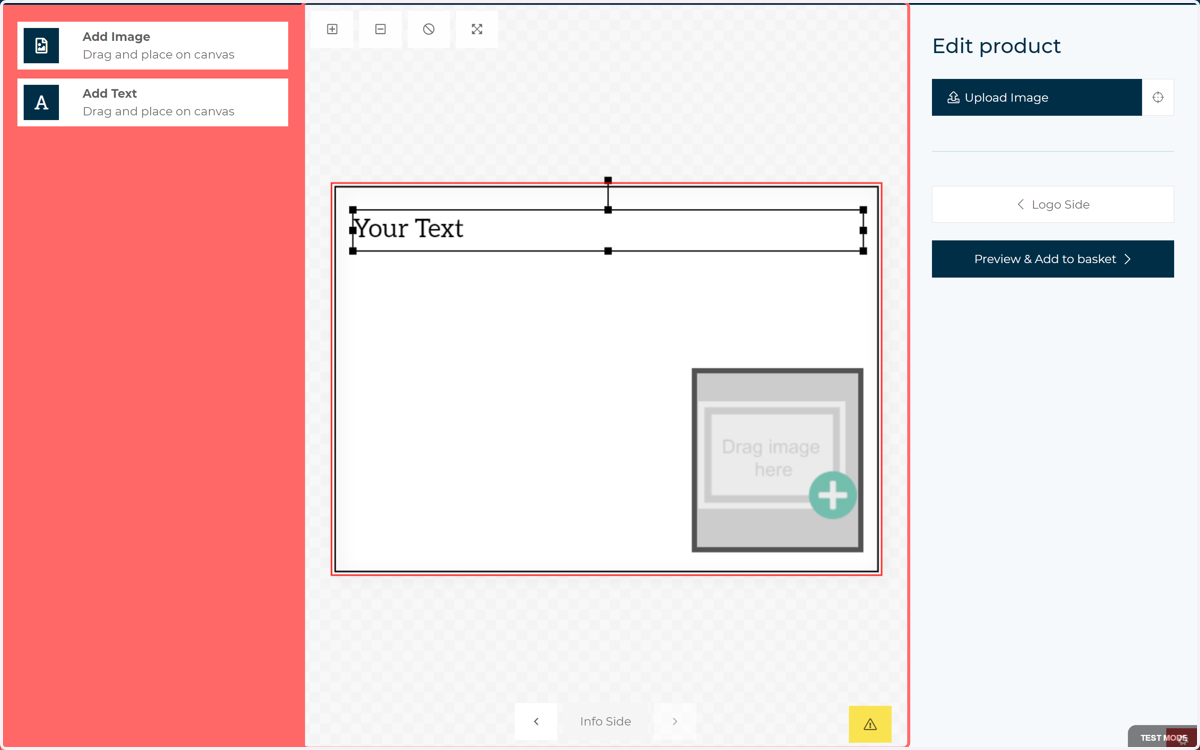Click the top-right resize handle of text box
This screenshot has height=750, width=1200.
pos(863,210)
